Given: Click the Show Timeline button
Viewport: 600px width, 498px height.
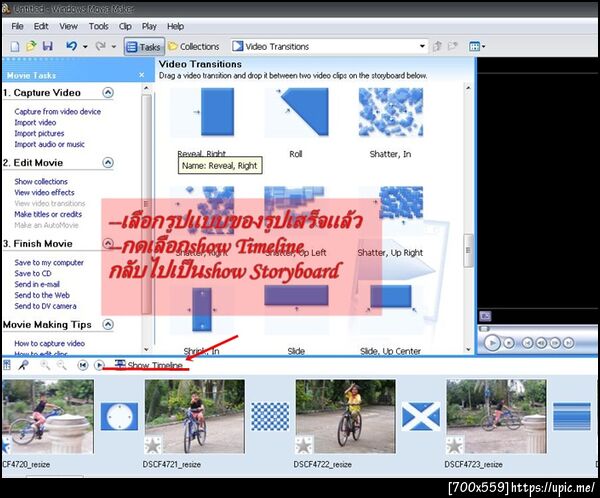Looking at the screenshot, I should [149, 365].
